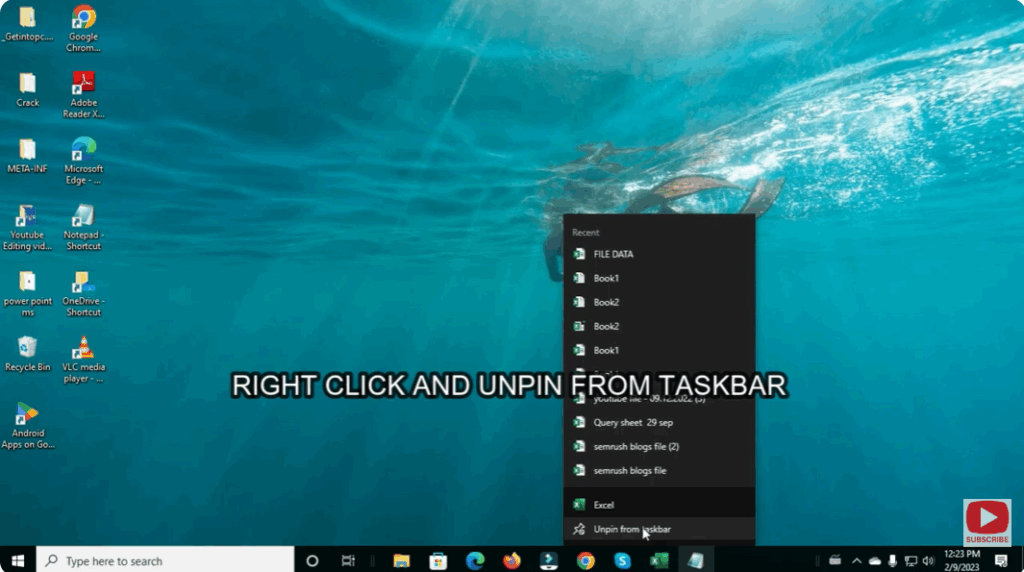The width and height of the screenshot is (1024, 572).
Task: Open the Google Chrome desktop shortcut
Action: tap(84, 28)
